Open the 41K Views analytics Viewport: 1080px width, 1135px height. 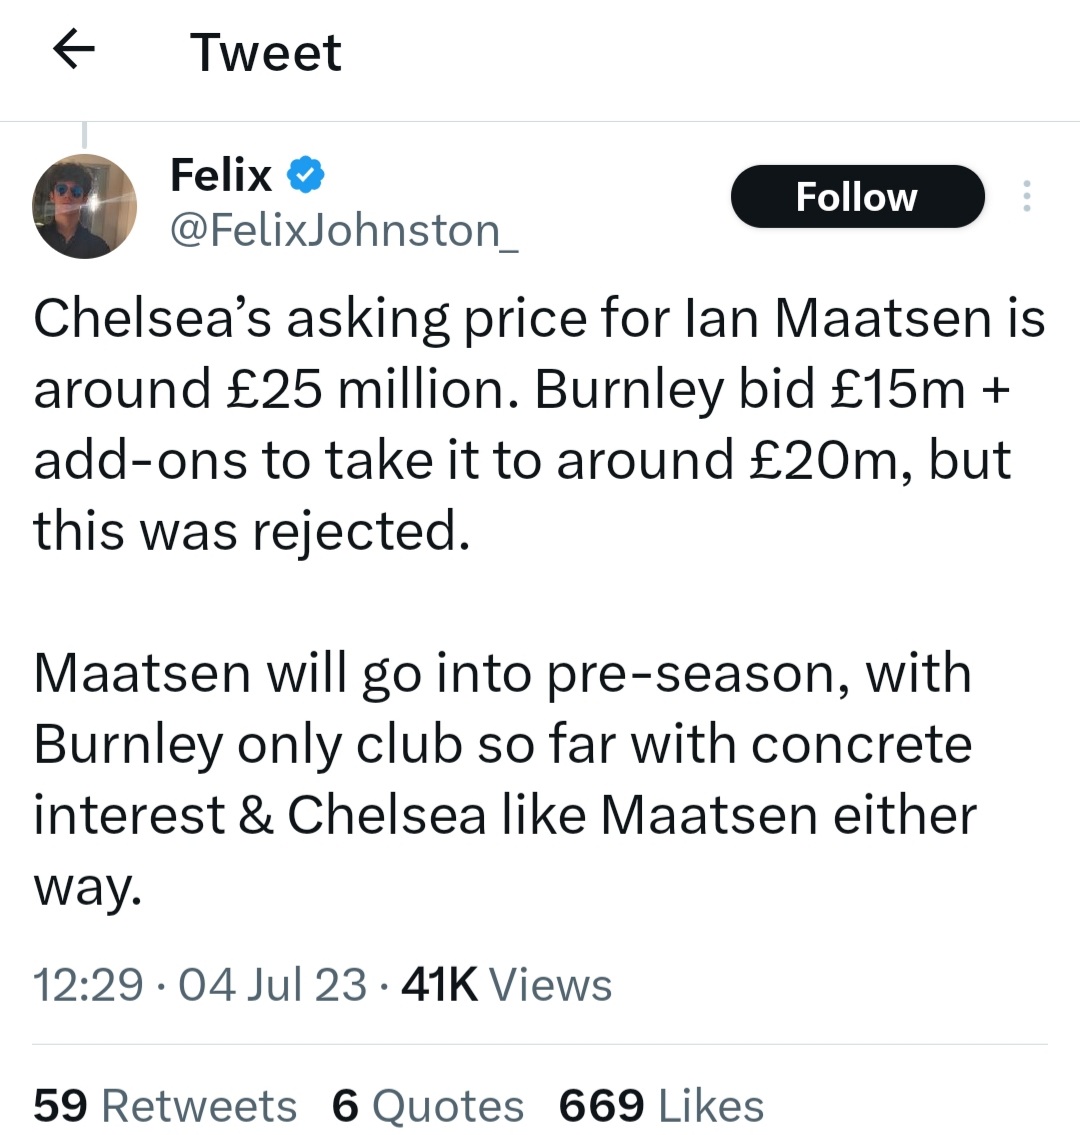coord(506,985)
